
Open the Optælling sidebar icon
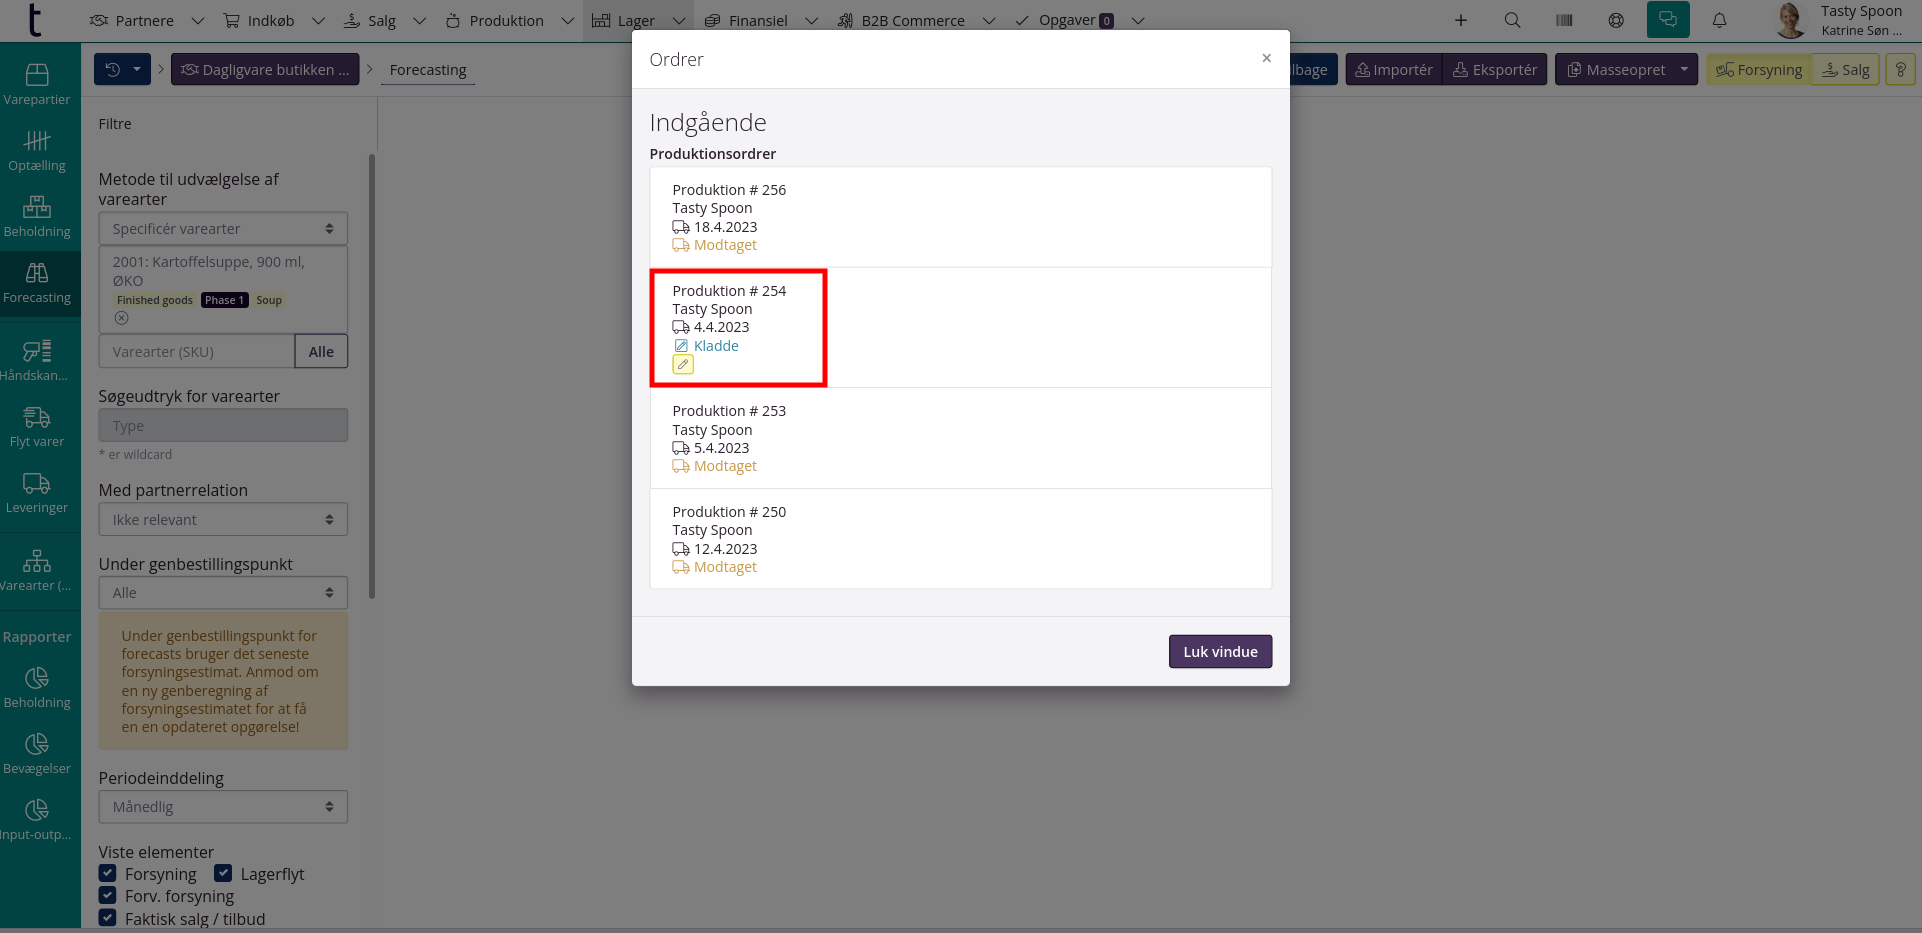click(37, 151)
